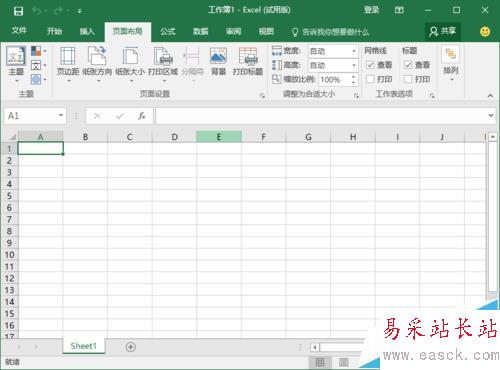
Task: Click the insert function fx icon
Action: coord(142,116)
